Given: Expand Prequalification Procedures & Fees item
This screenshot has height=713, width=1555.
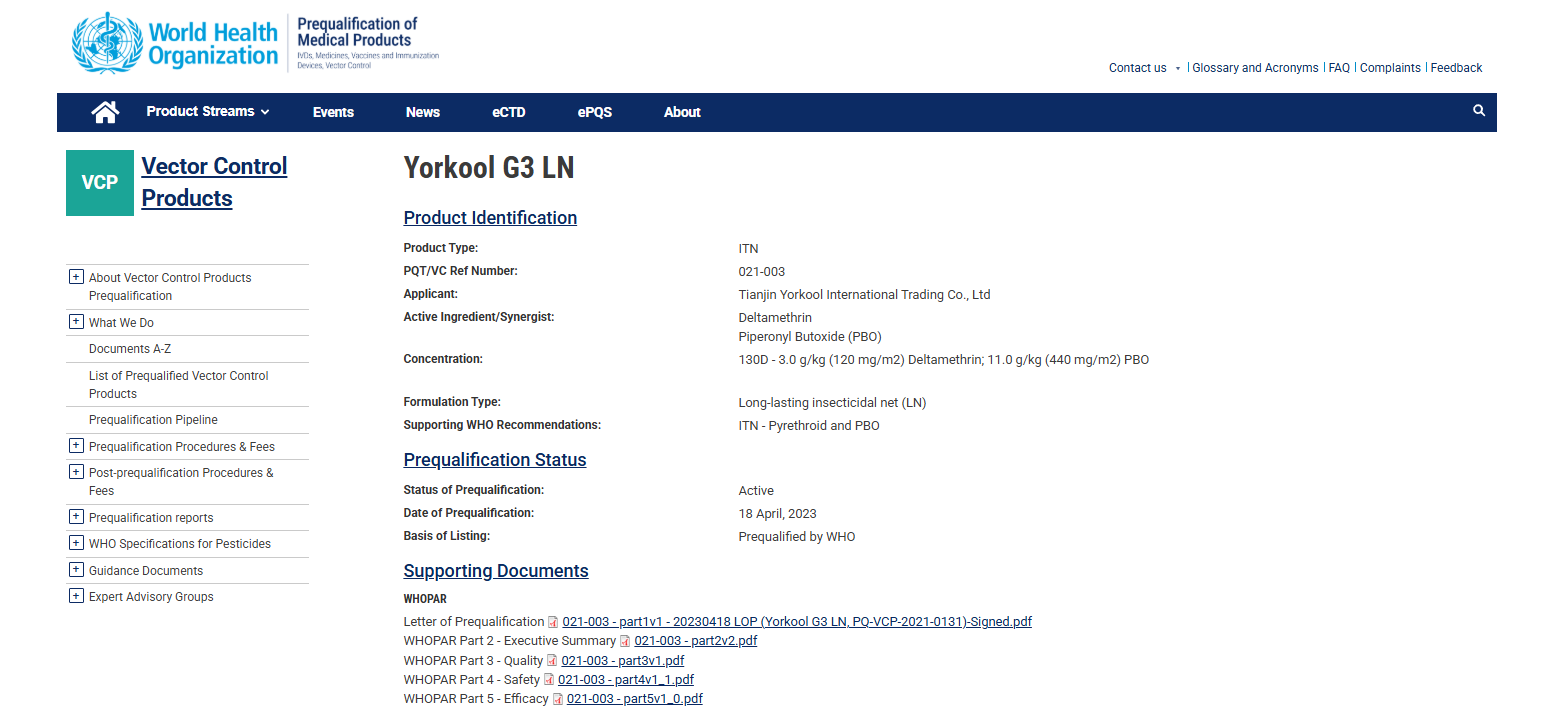Looking at the screenshot, I should pyautogui.click(x=76, y=446).
